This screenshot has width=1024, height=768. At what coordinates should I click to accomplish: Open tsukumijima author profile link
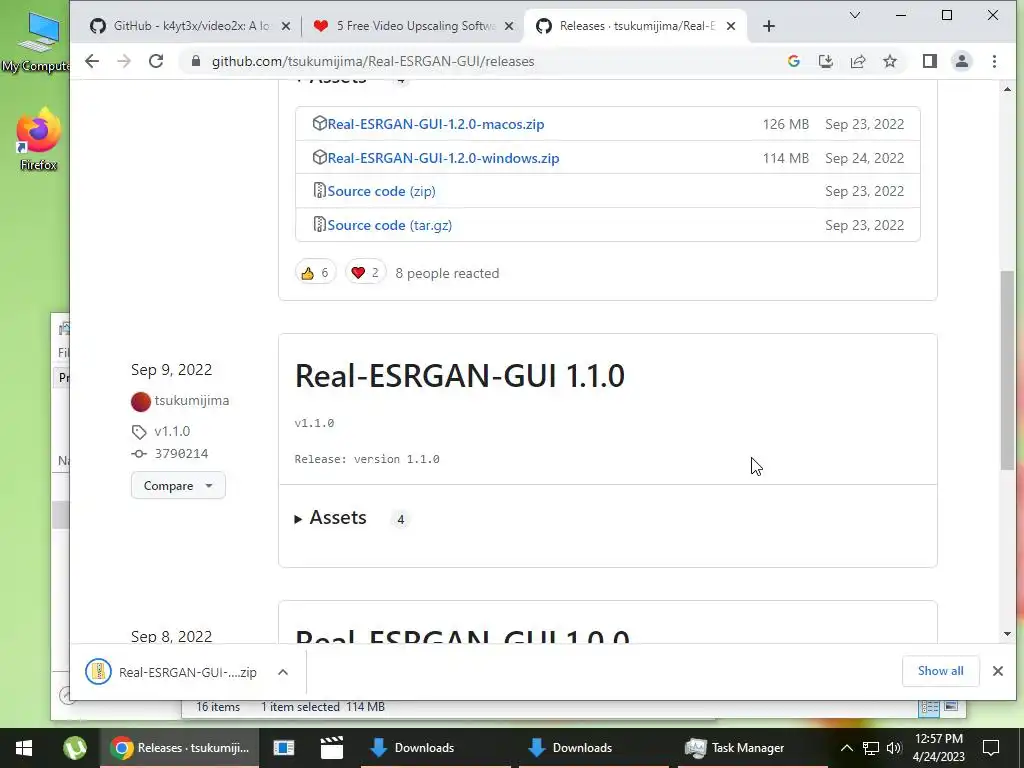point(191,400)
